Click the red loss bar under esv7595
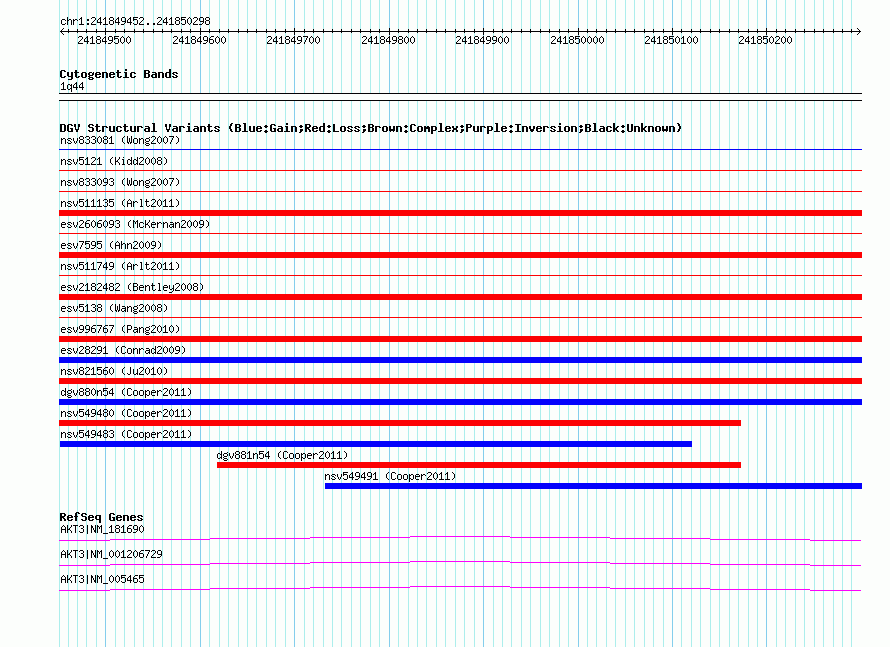Screen dimensions: 890x647 tap(460, 255)
